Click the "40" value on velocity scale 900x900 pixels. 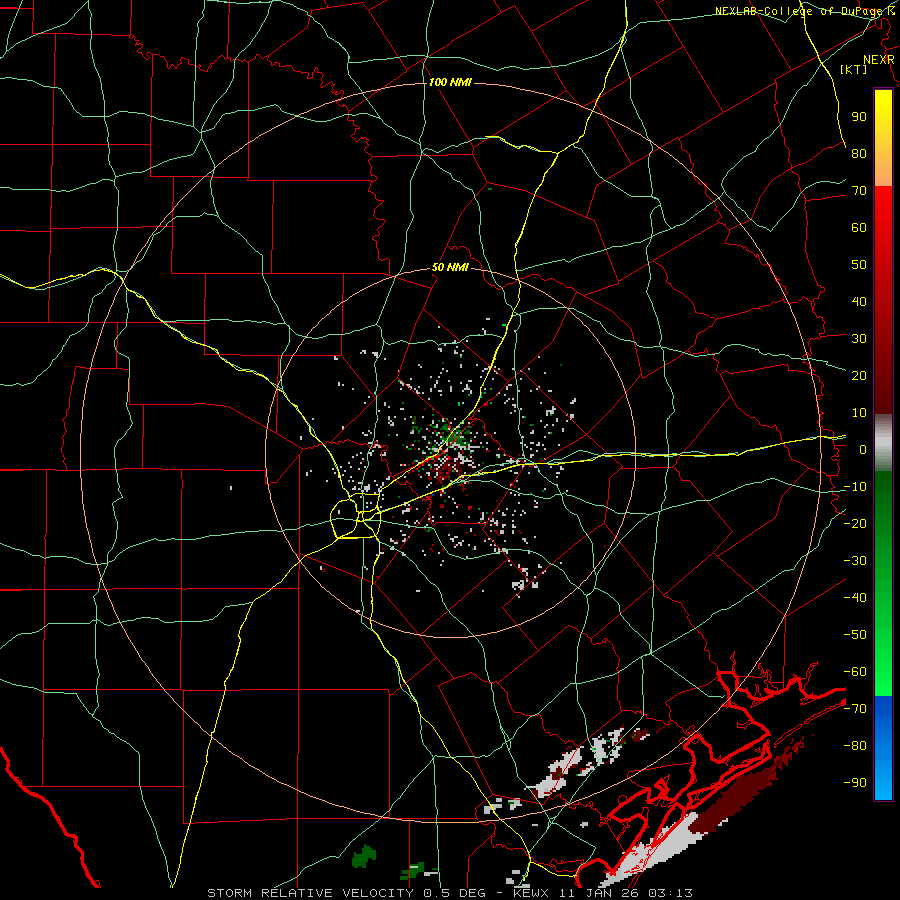(x=859, y=301)
